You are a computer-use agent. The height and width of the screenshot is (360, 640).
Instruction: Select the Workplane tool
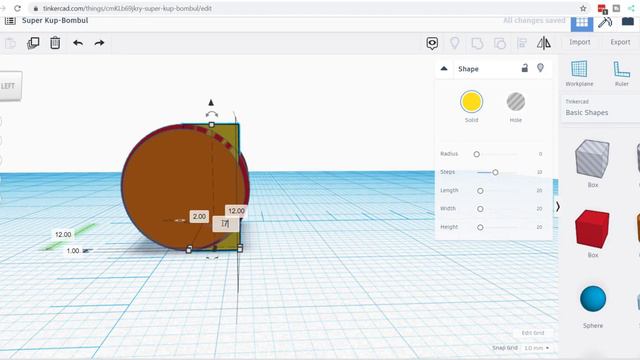click(x=579, y=73)
